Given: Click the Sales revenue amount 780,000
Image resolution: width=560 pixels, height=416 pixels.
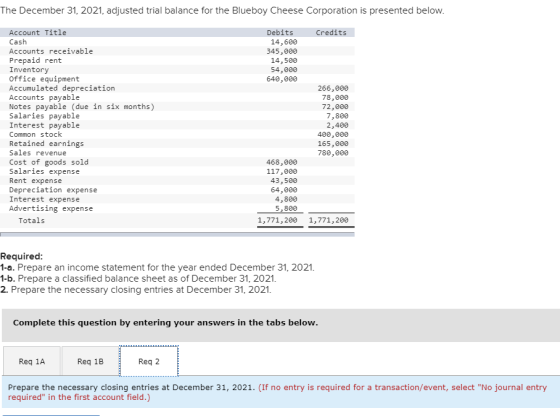Looking at the screenshot, I should point(333,153).
